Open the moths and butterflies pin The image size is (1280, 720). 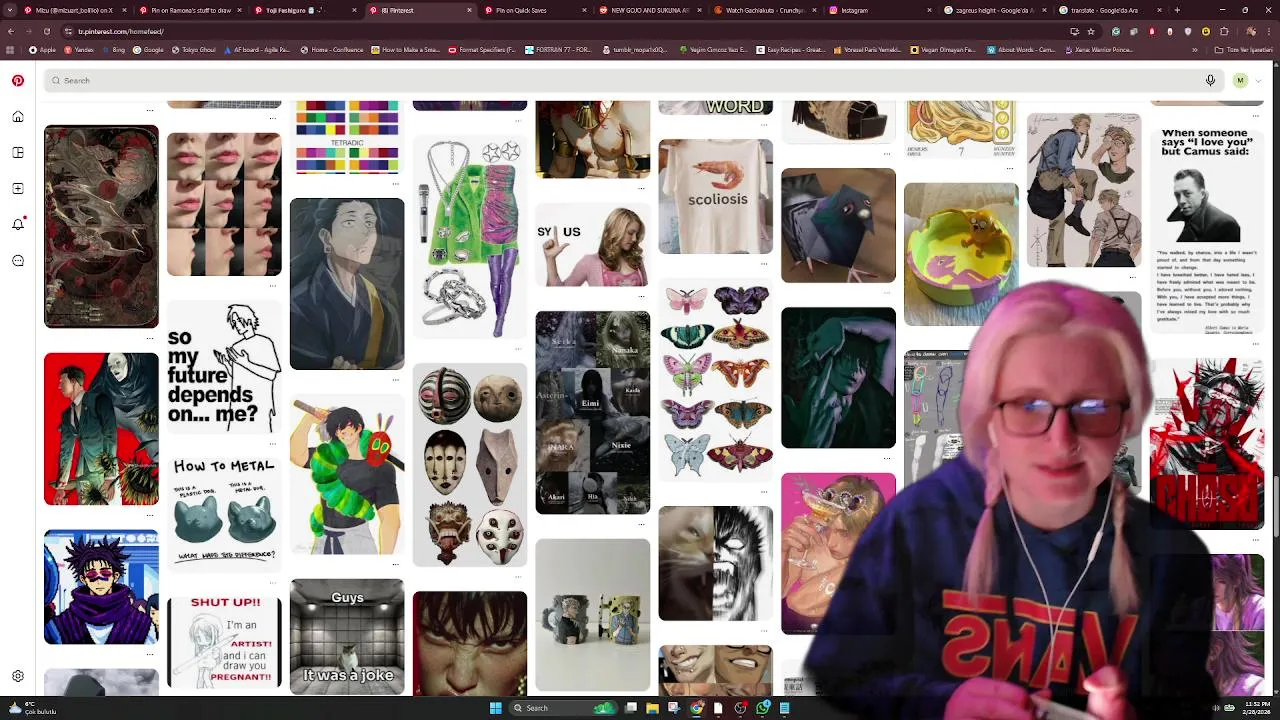tap(715, 380)
